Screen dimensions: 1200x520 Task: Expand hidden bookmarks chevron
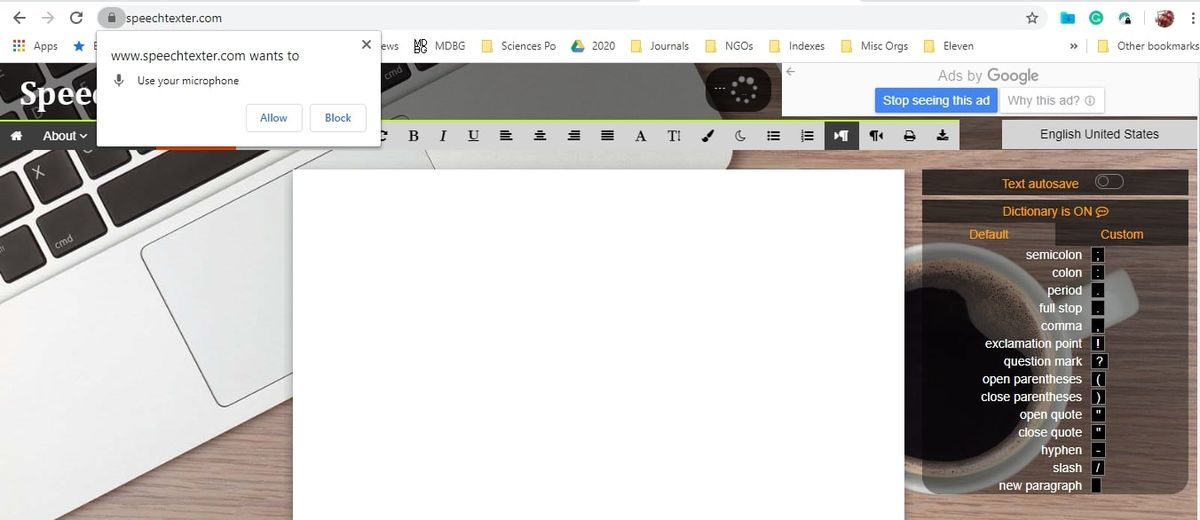[1074, 46]
